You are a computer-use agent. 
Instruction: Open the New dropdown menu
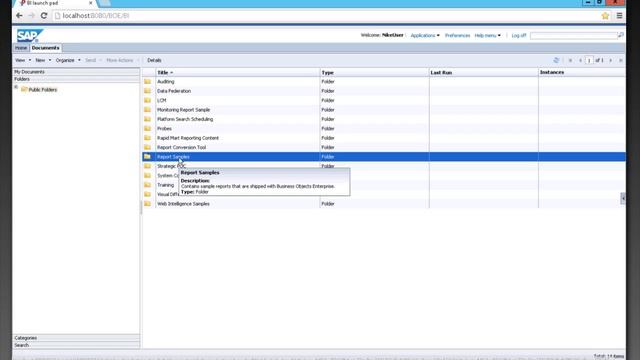pyautogui.click(x=43, y=60)
